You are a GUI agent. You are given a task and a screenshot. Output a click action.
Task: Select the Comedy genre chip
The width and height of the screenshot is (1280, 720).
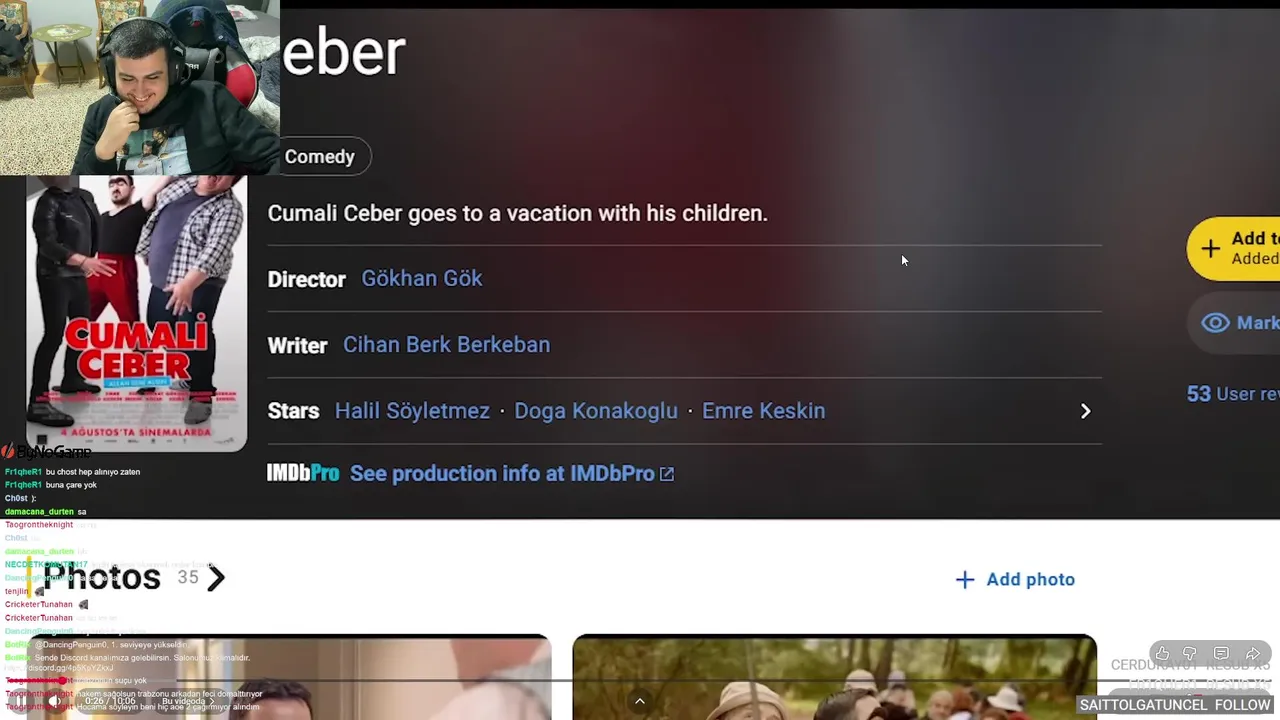tap(320, 157)
